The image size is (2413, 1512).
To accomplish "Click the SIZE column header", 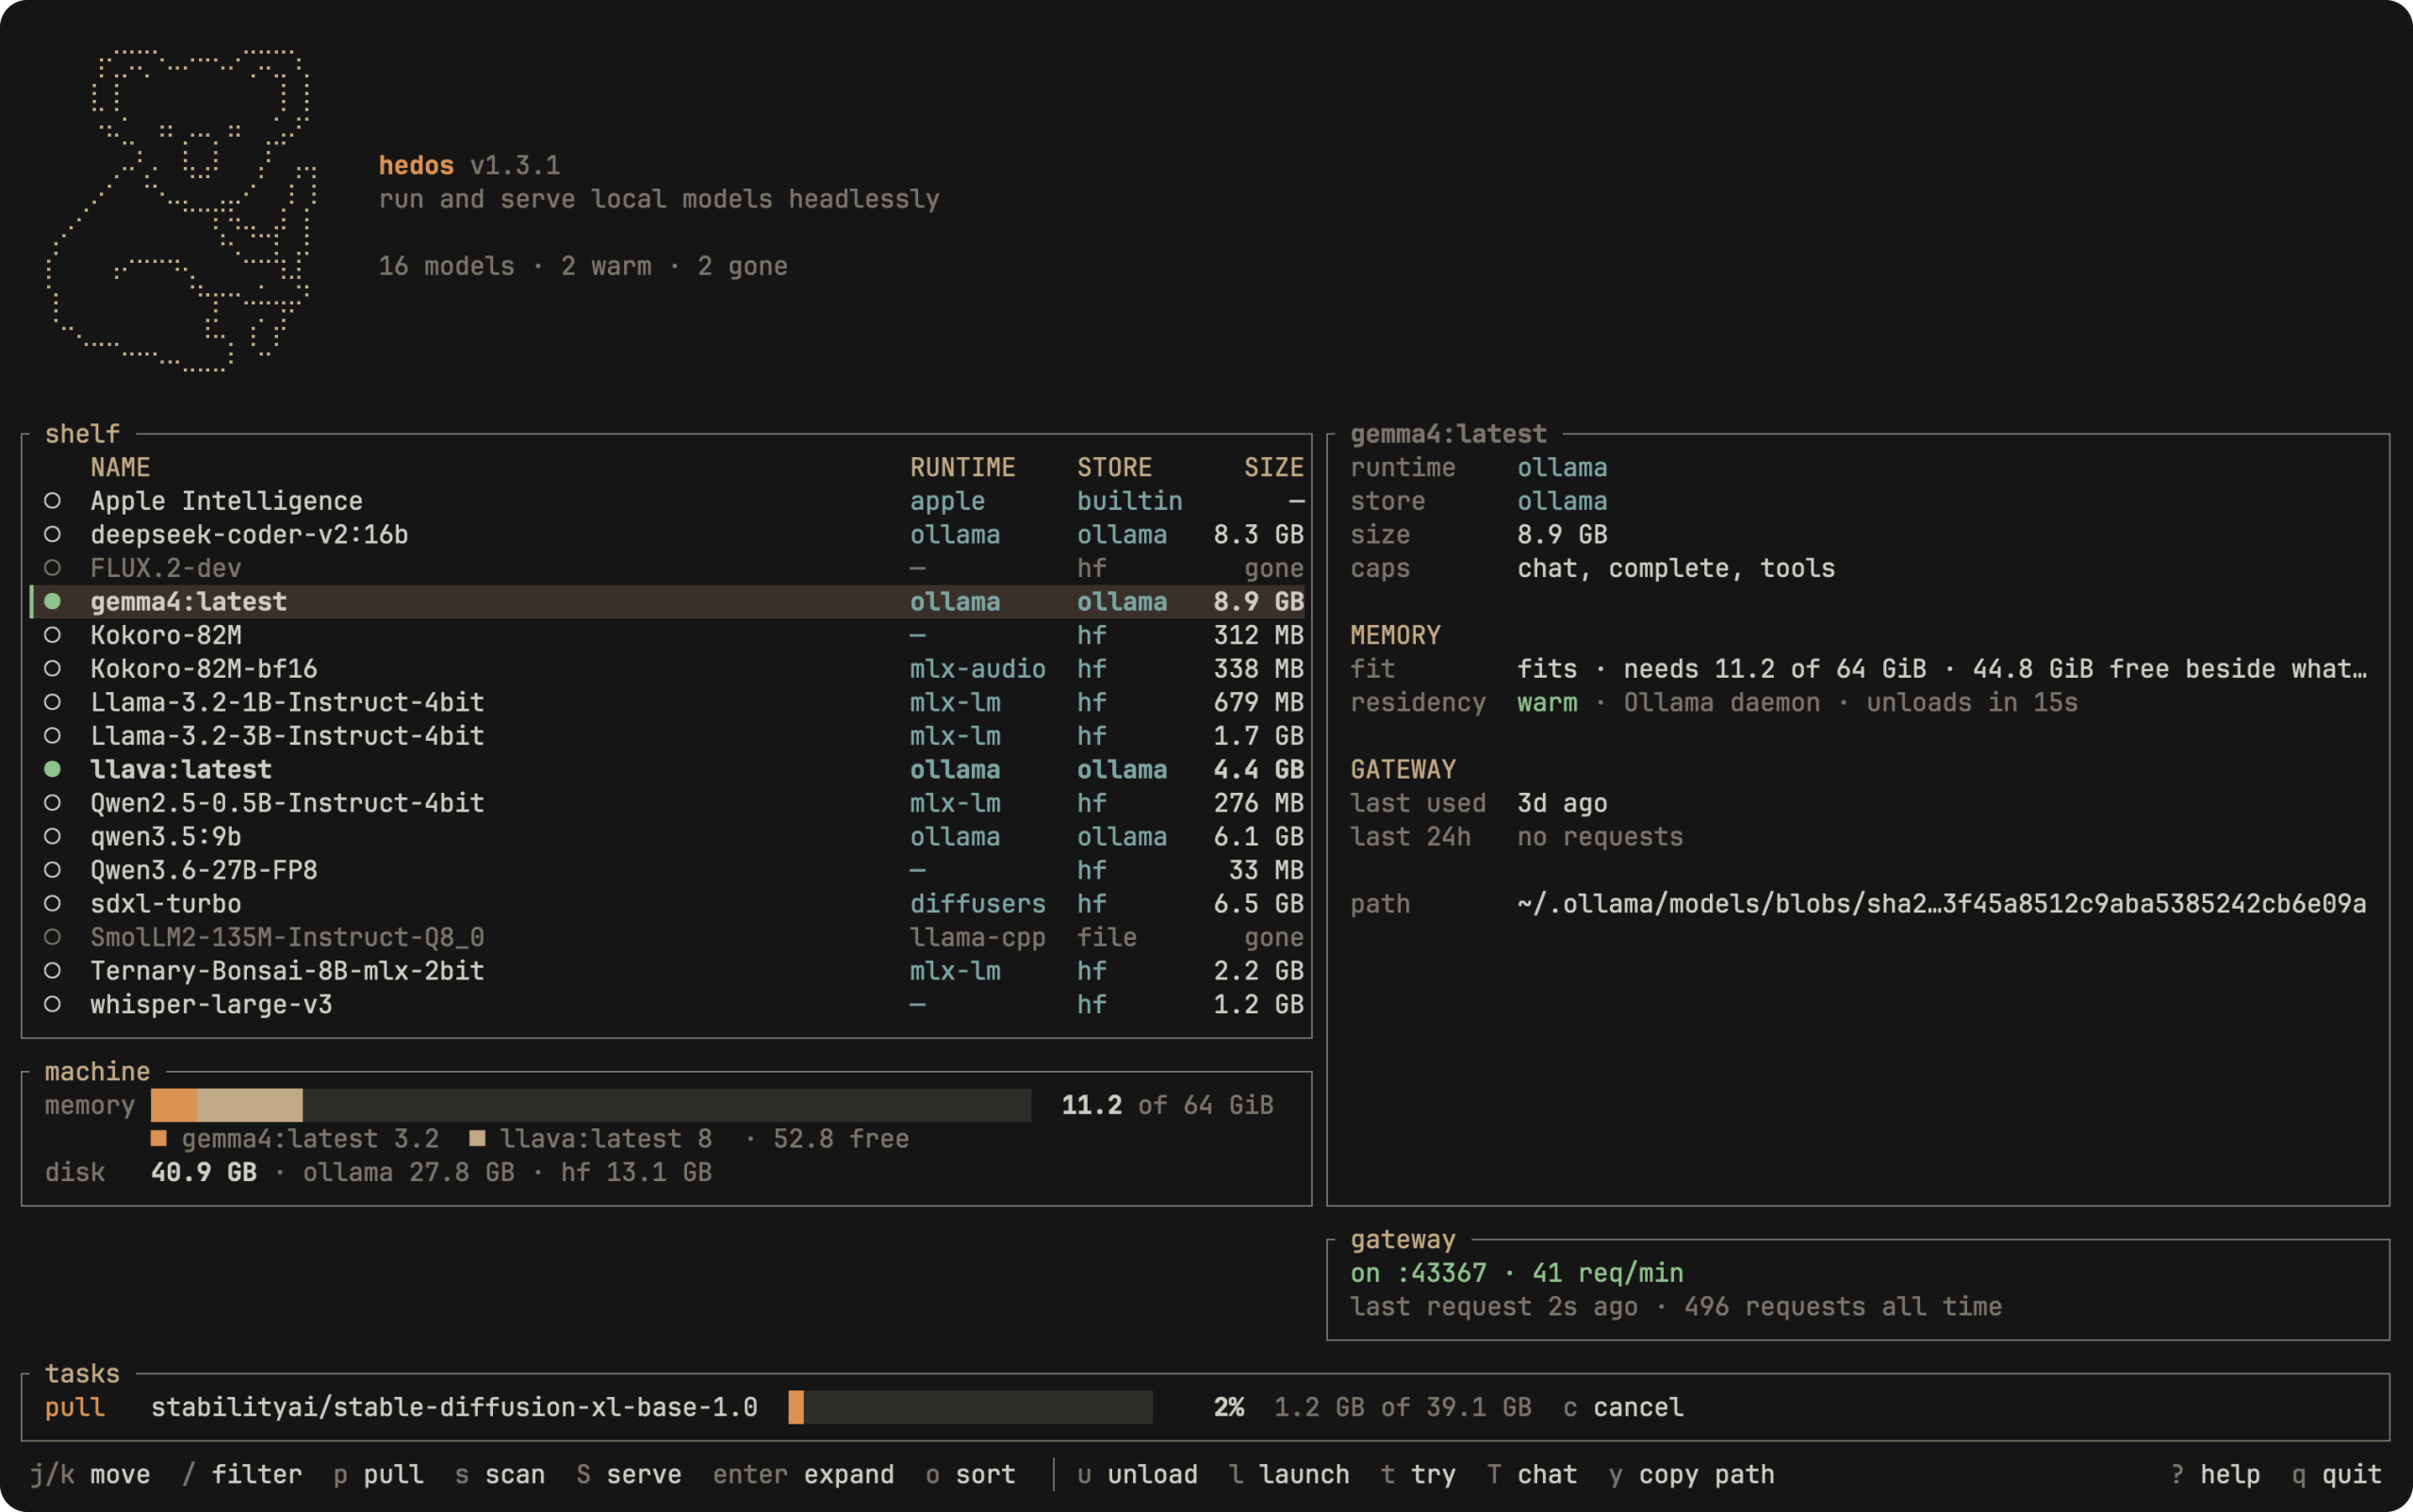I will (x=1273, y=467).
